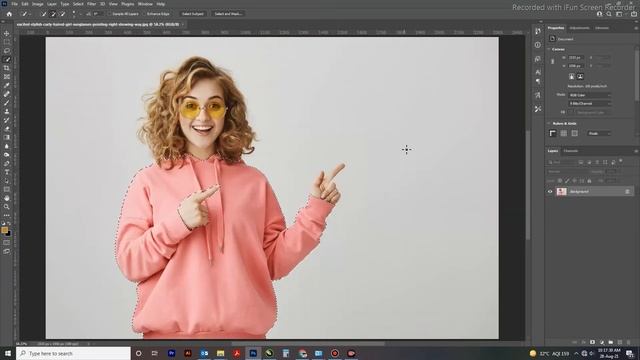This screenshot has height=360, width=640.
Task: Select the Horizontal Type tool
Action: (x=7, y=172)
